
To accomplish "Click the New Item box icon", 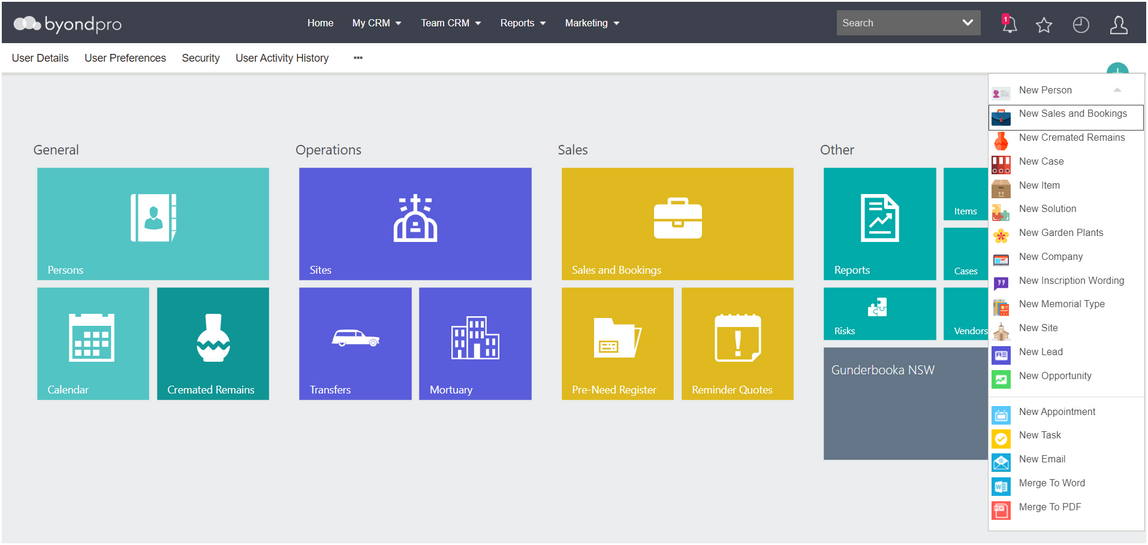I will pos(1001,189).
